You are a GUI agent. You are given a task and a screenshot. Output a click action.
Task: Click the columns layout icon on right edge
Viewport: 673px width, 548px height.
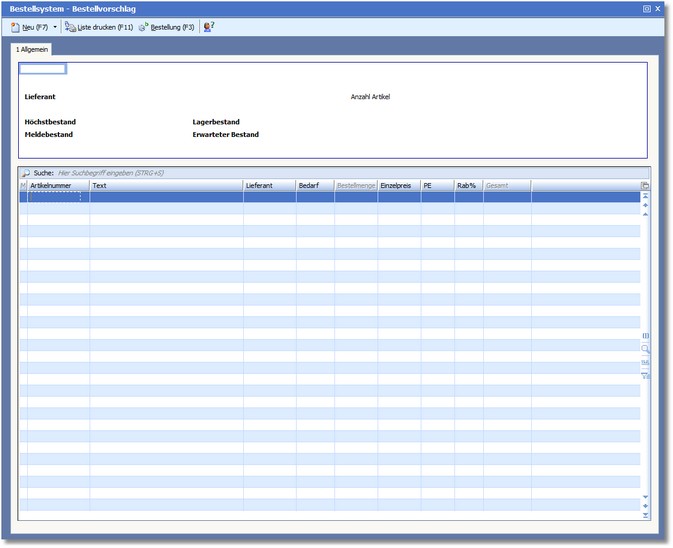(645, 336)
